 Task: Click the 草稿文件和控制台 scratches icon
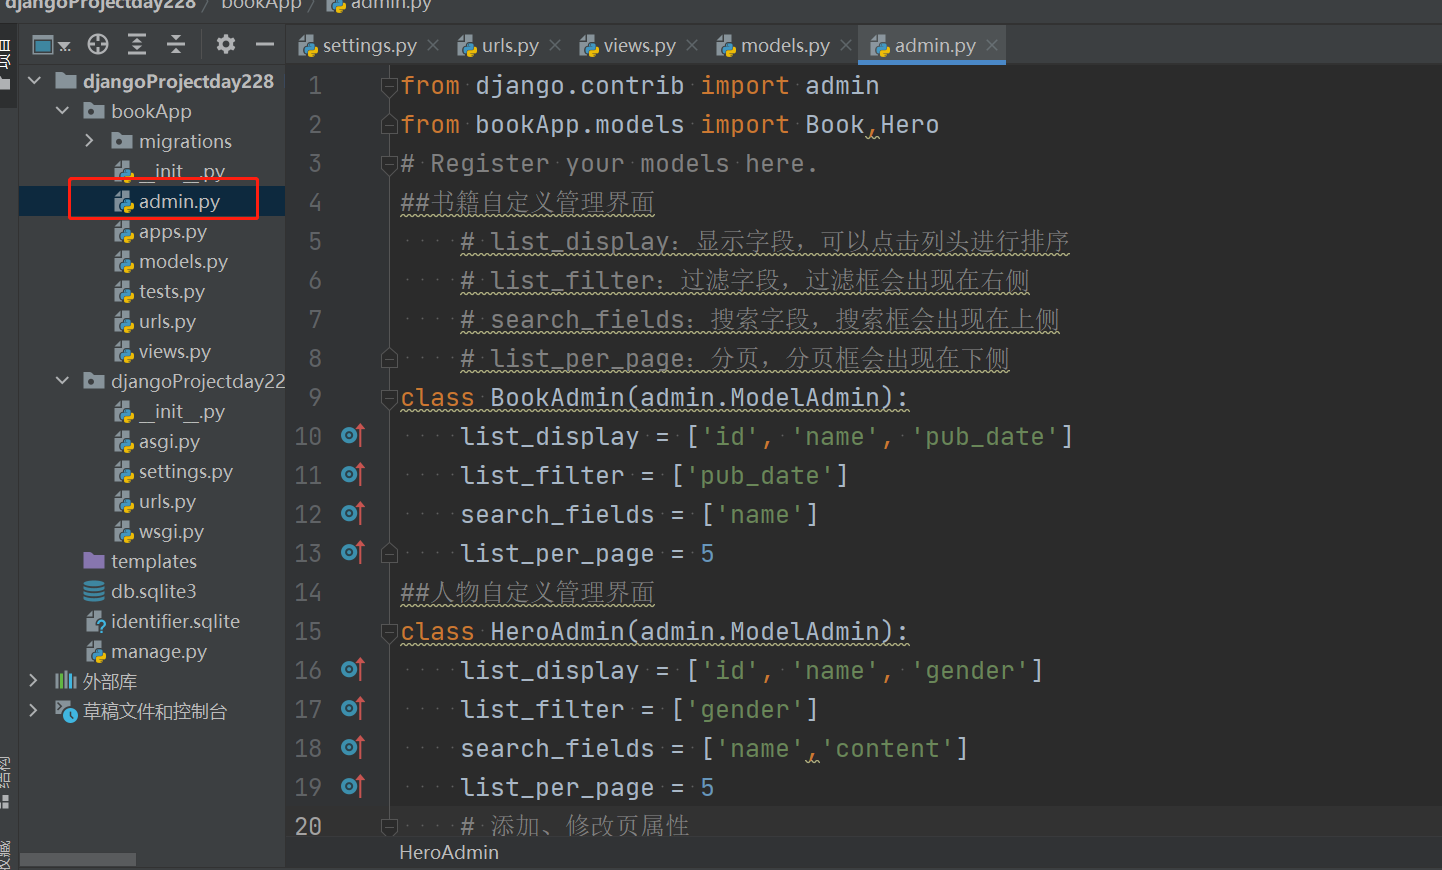click(x=66, y=711)
